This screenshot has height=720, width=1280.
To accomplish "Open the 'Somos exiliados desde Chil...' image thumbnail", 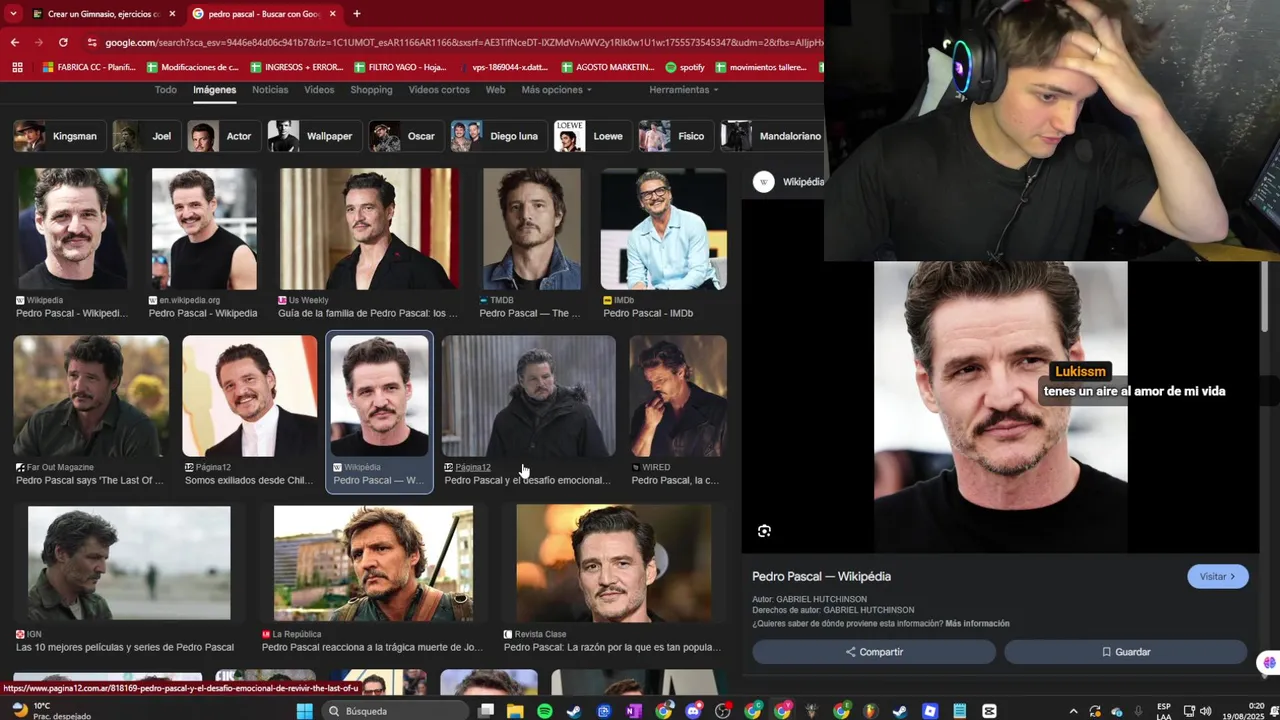I will [x=250, y=396].
